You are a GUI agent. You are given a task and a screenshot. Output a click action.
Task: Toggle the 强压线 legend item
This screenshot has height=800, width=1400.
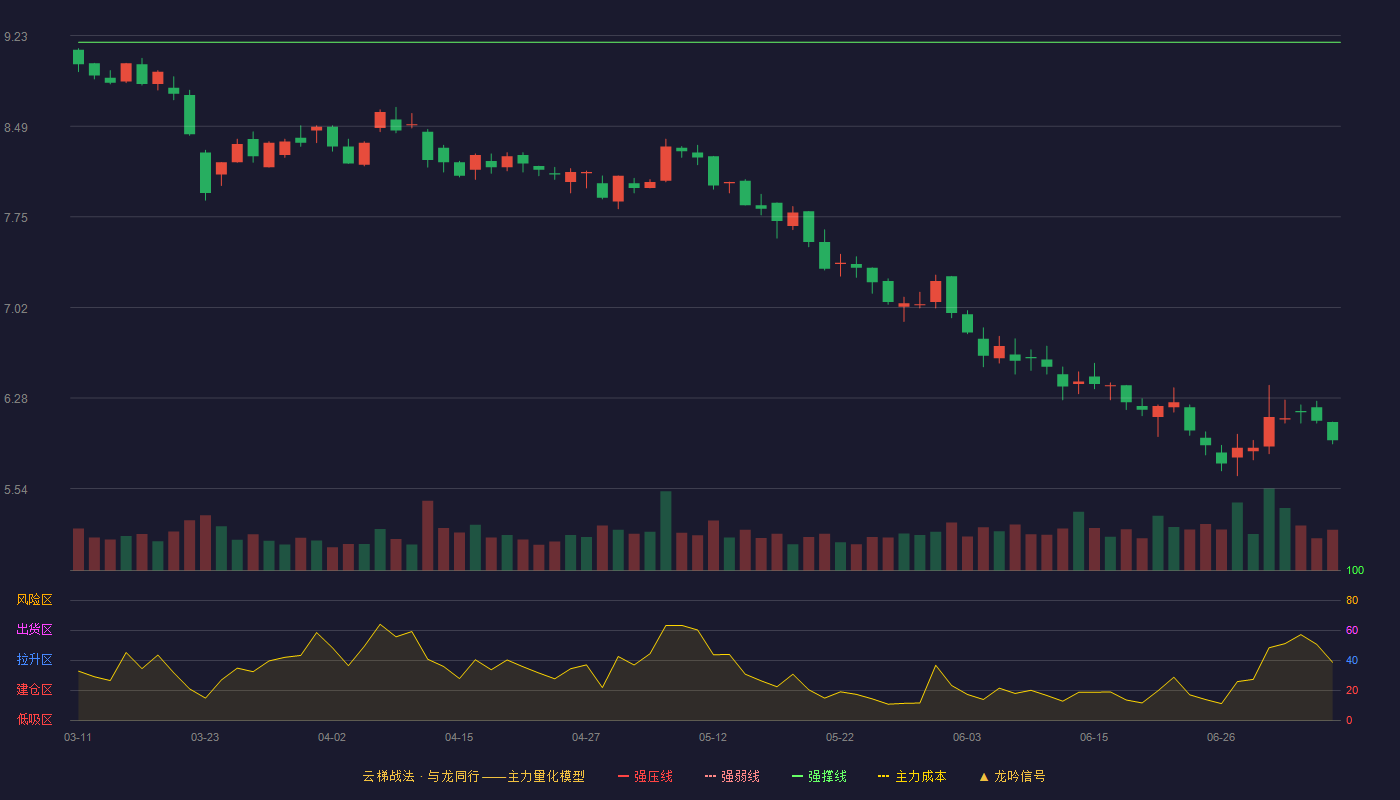point(645,776)
